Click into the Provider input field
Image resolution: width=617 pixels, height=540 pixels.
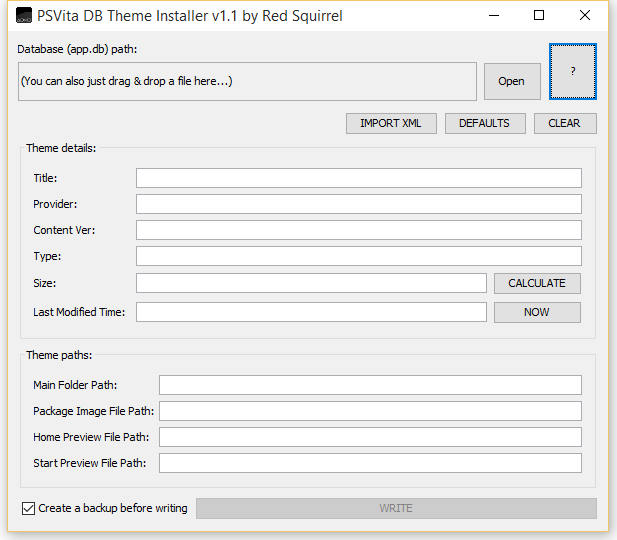[x=358, y=204]
